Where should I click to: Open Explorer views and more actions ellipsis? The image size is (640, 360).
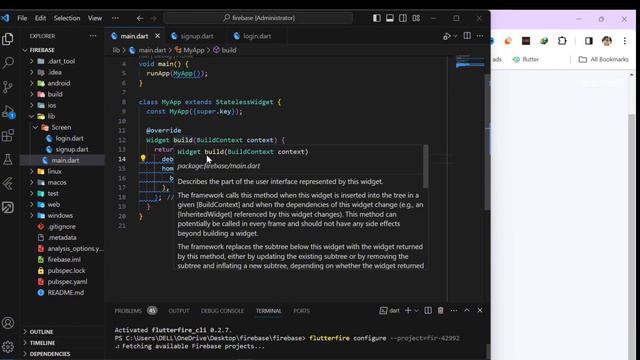click(x=93, y=36)
